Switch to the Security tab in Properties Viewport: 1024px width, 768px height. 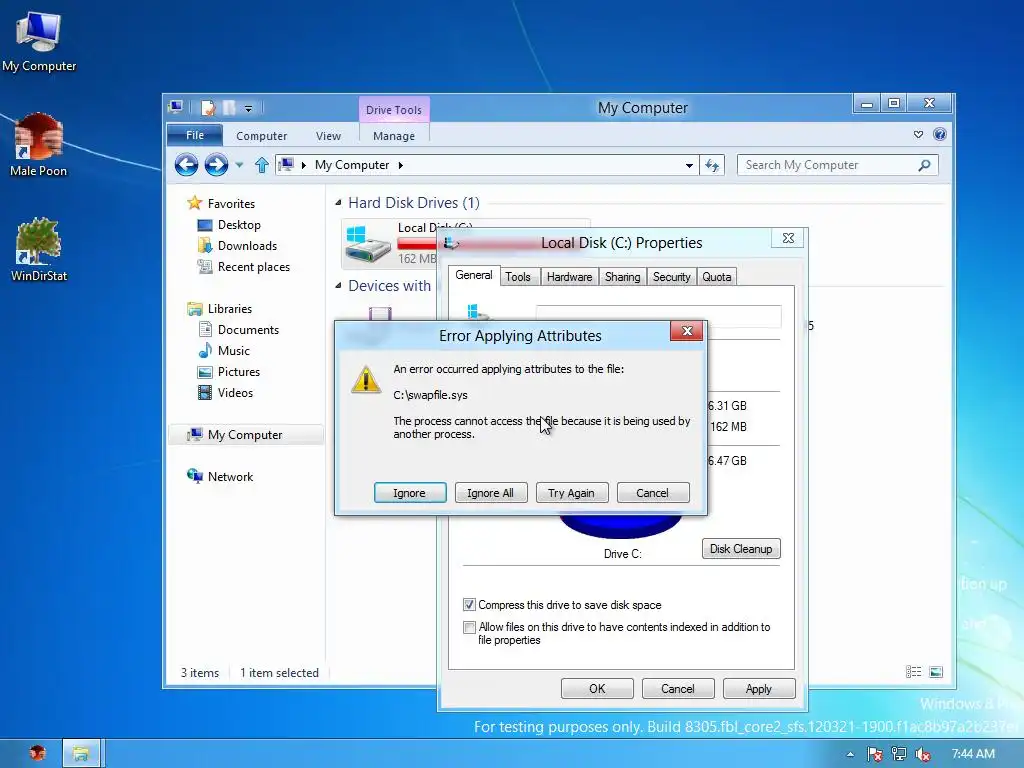(x=671, y=277)
